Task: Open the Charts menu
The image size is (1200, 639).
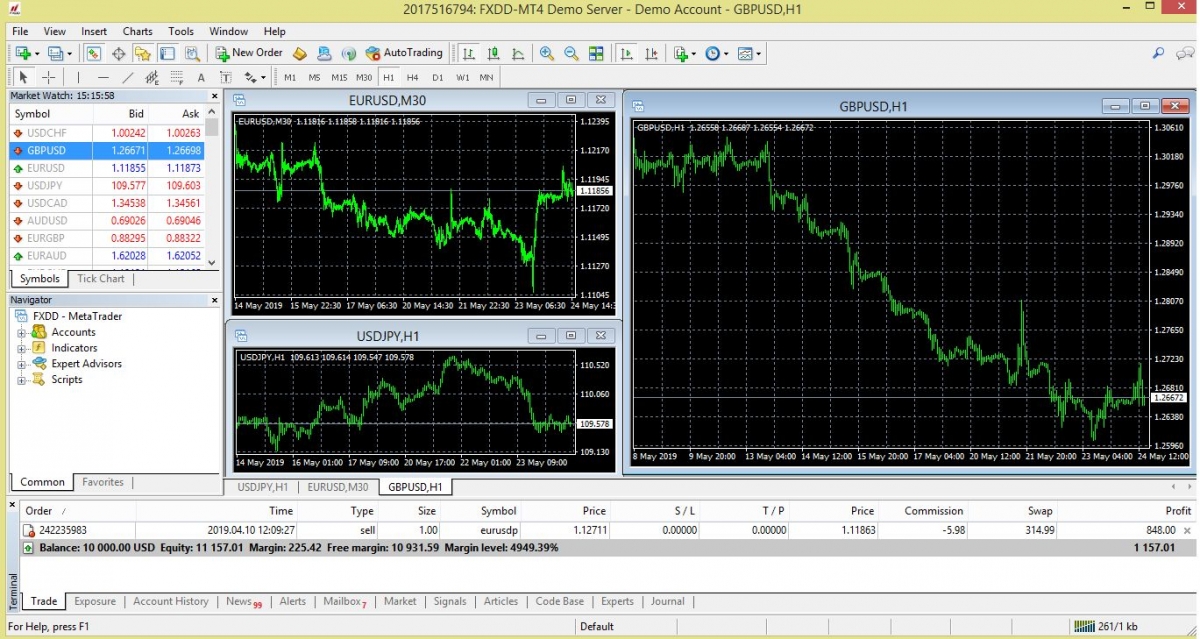Action: pos(138,32)
